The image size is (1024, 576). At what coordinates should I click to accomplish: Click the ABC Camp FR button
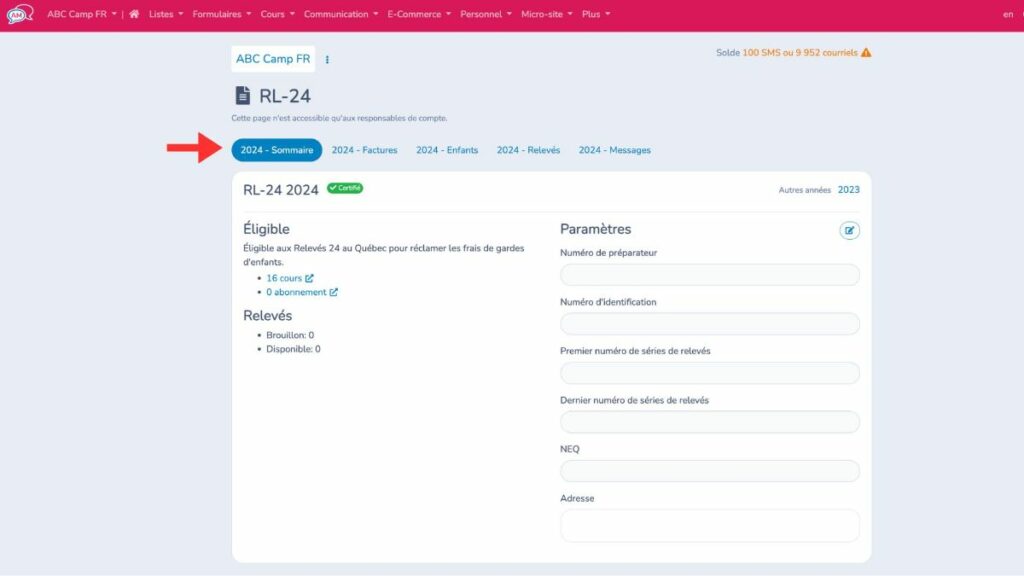(x=273, y=59)
